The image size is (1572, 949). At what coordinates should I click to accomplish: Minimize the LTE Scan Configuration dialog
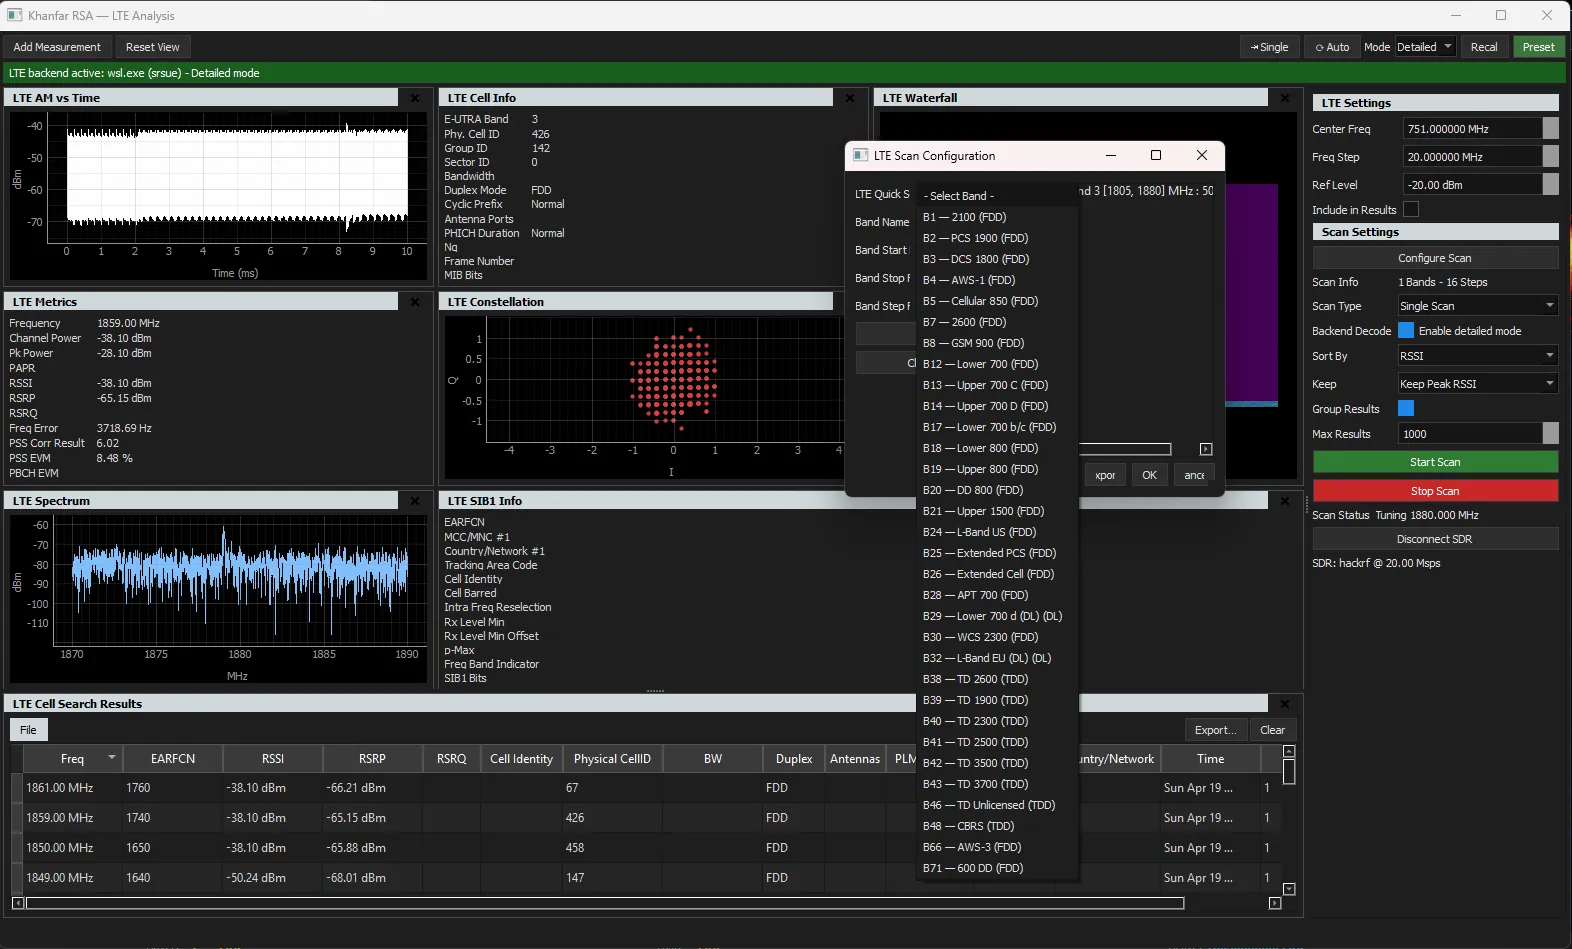1111,155
